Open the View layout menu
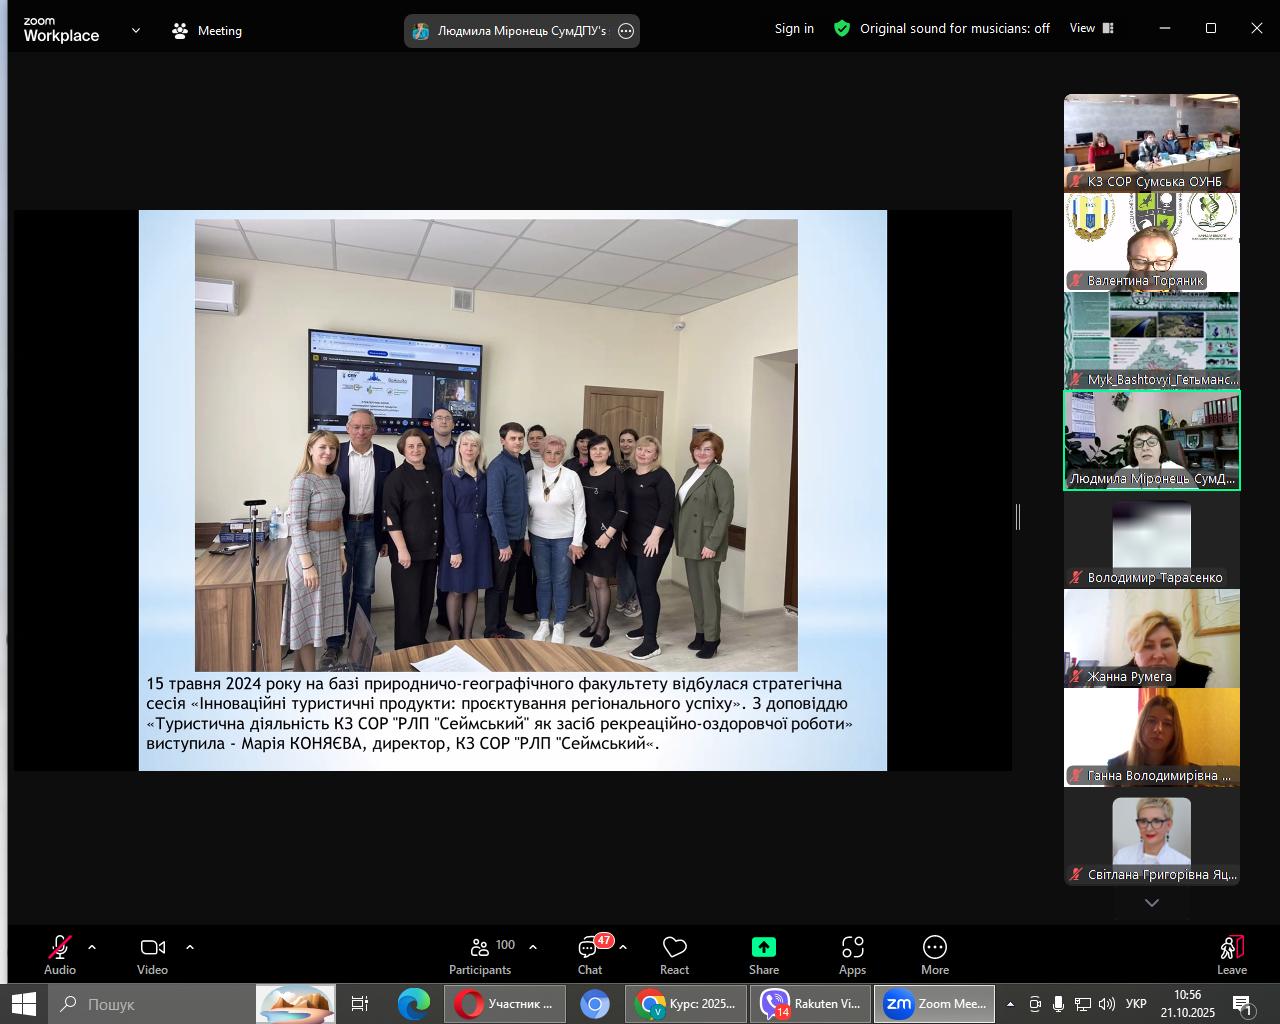 [x=1091, y=28]
